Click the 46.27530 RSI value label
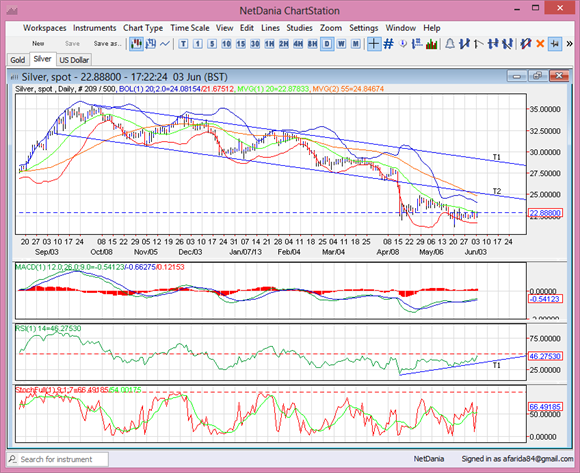 pyautogui.click(x=546, y=356)
